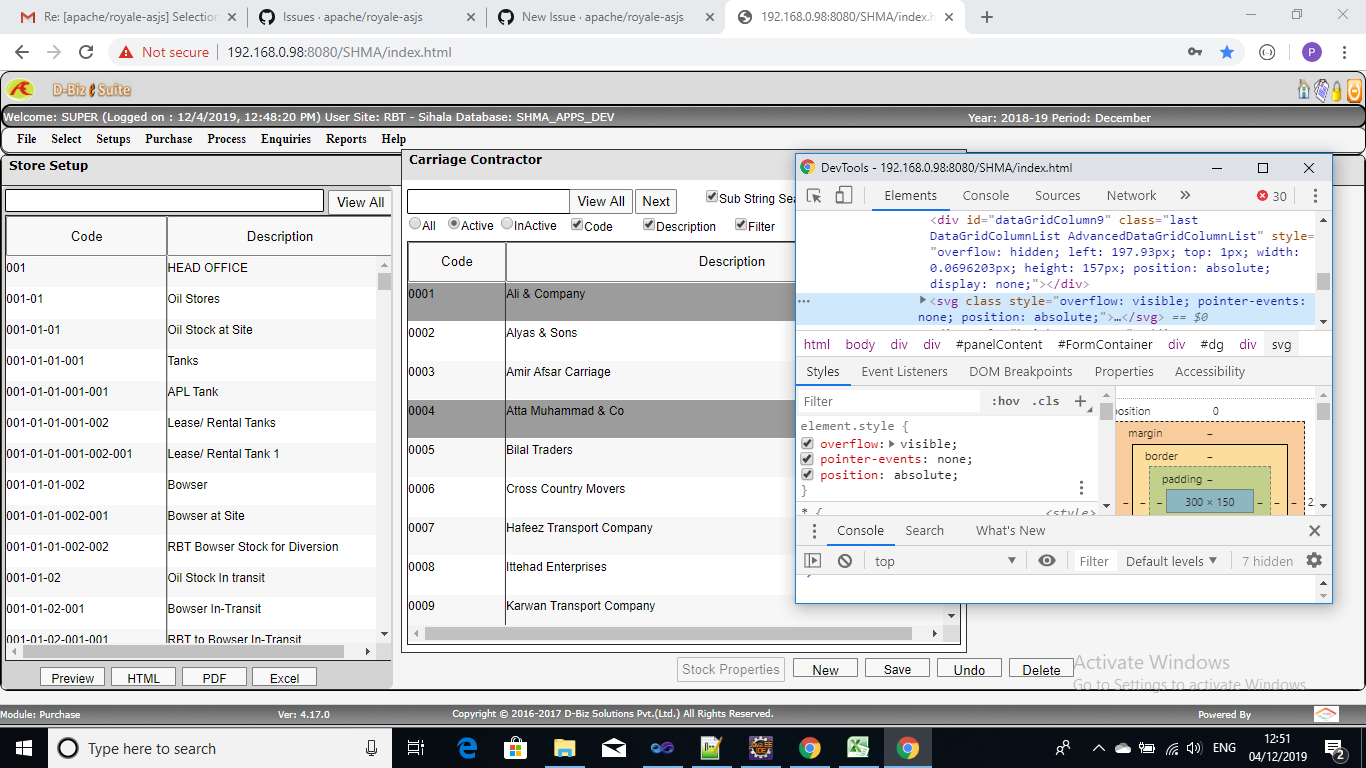Create a live expression with eye icon
The width and height of the screenshot is (1366, 768).
pyautogui.click(x=1047, y=561)
